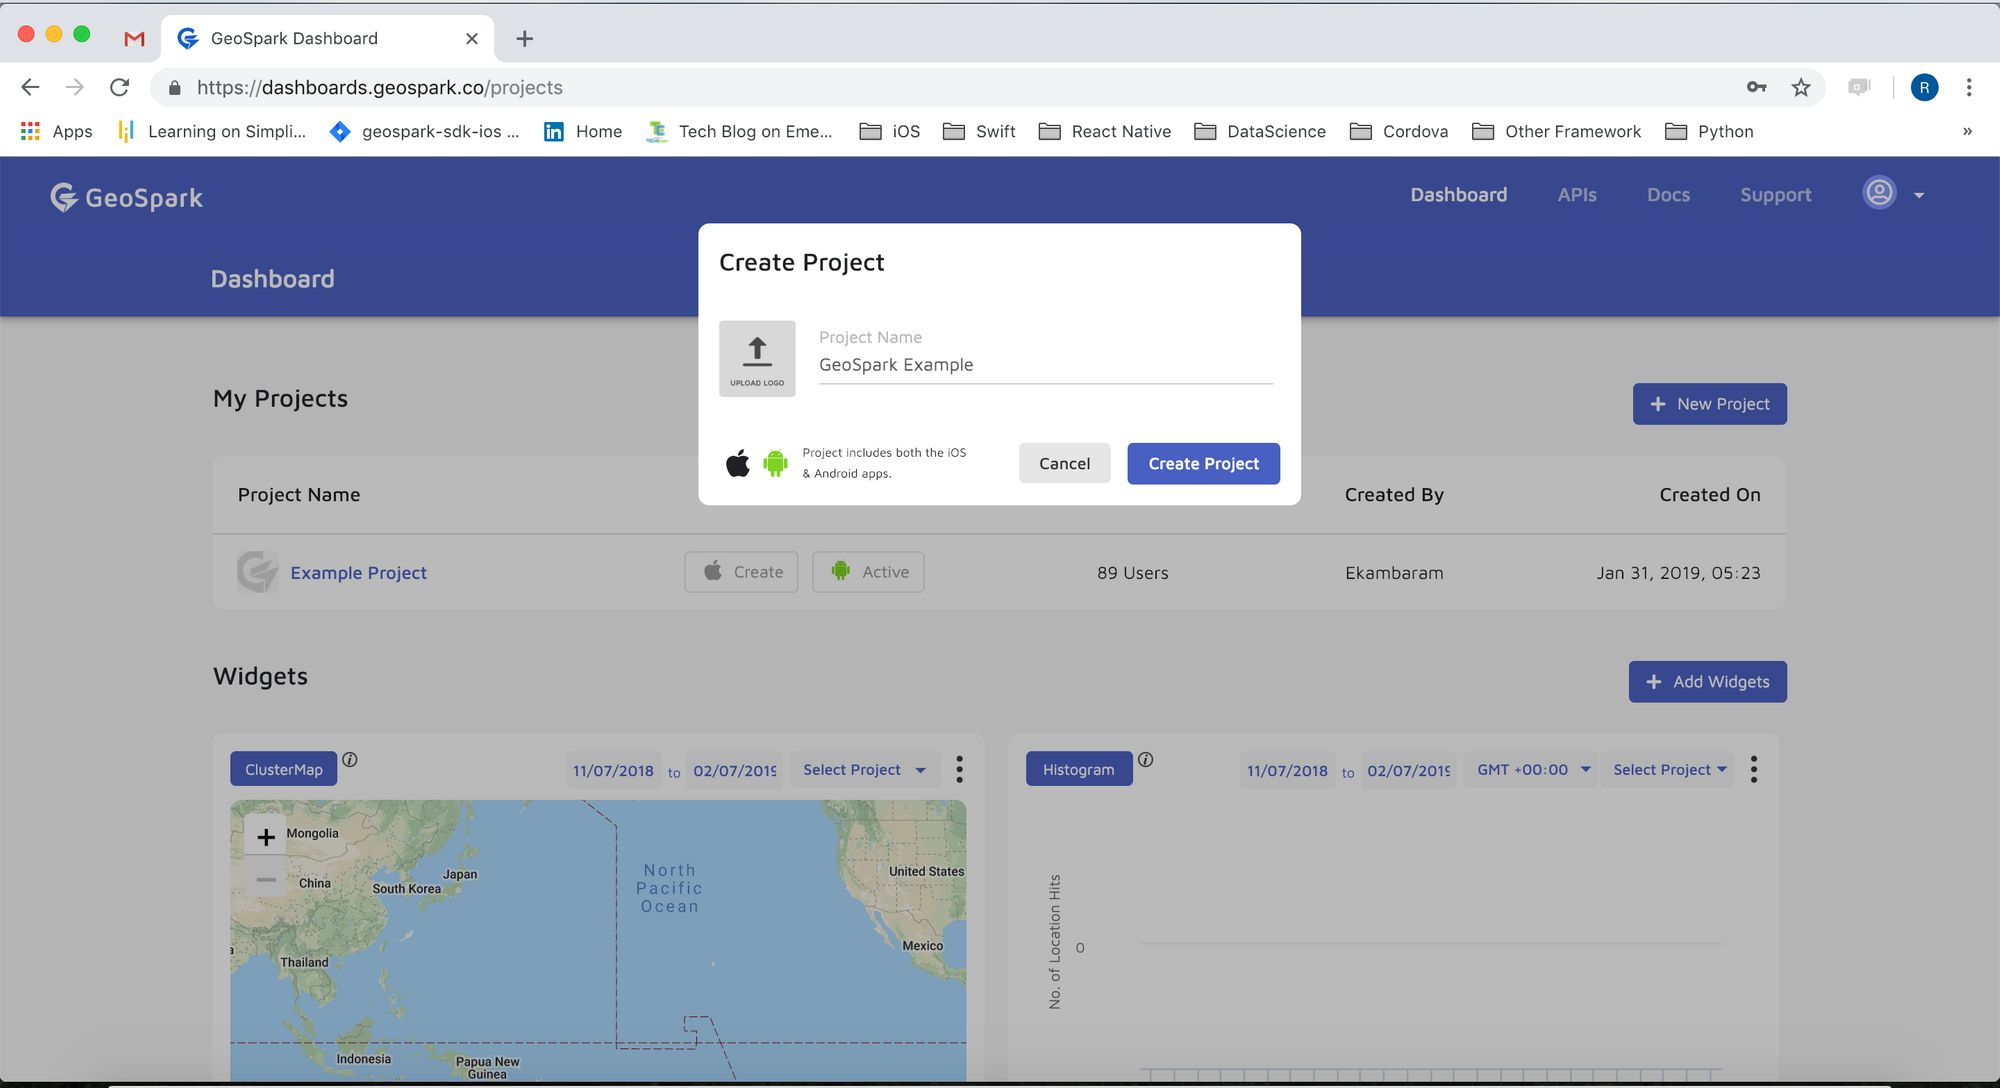Screen dimensions: 2000x1088
Task: Open the Docs nav item
Action: (1668, 194)
